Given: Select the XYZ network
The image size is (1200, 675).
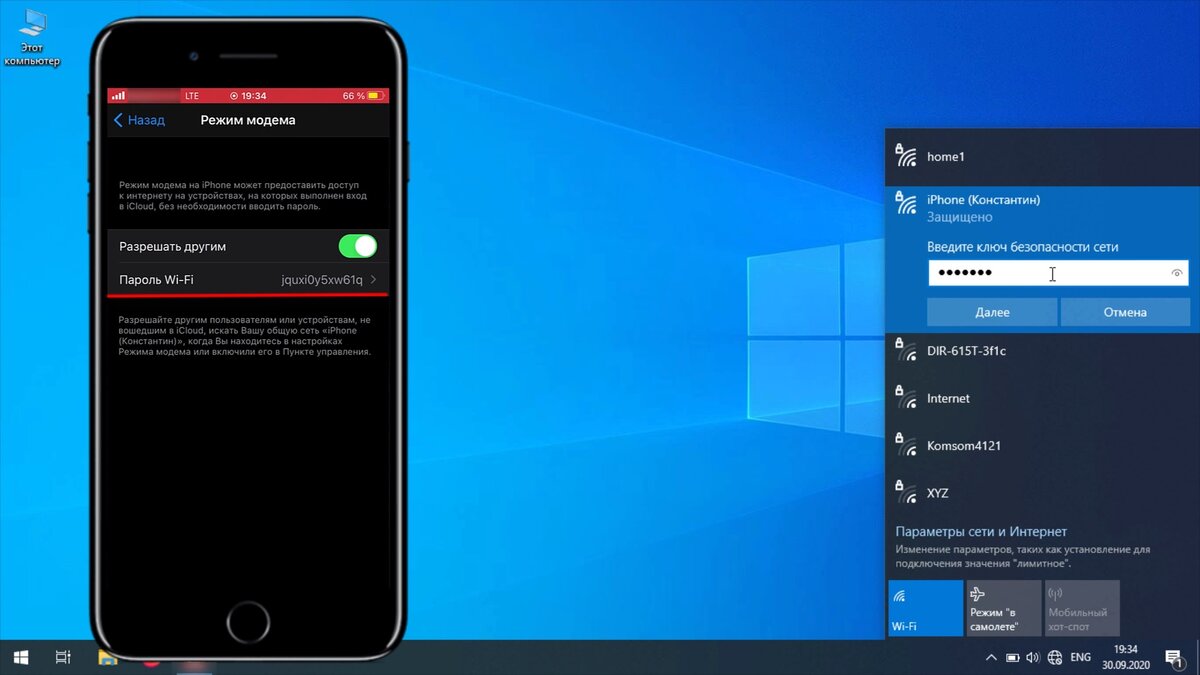Looking at the screenshot, I should click(1042, 493).
